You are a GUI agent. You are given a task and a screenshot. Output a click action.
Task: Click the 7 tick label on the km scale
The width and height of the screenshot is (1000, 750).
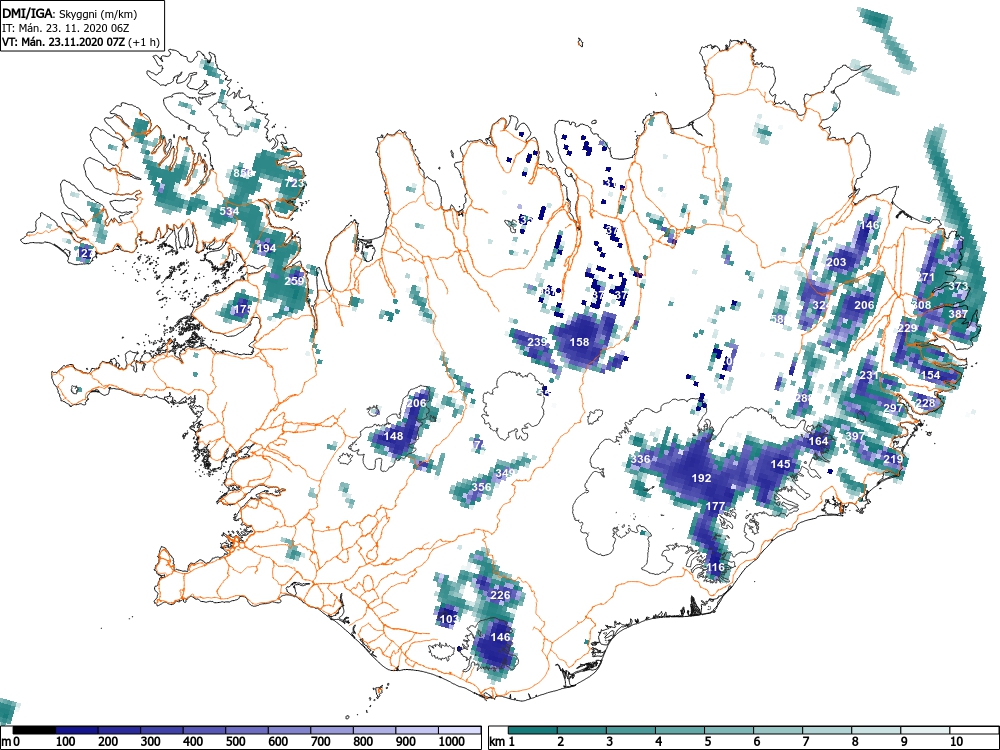(805, 741)
